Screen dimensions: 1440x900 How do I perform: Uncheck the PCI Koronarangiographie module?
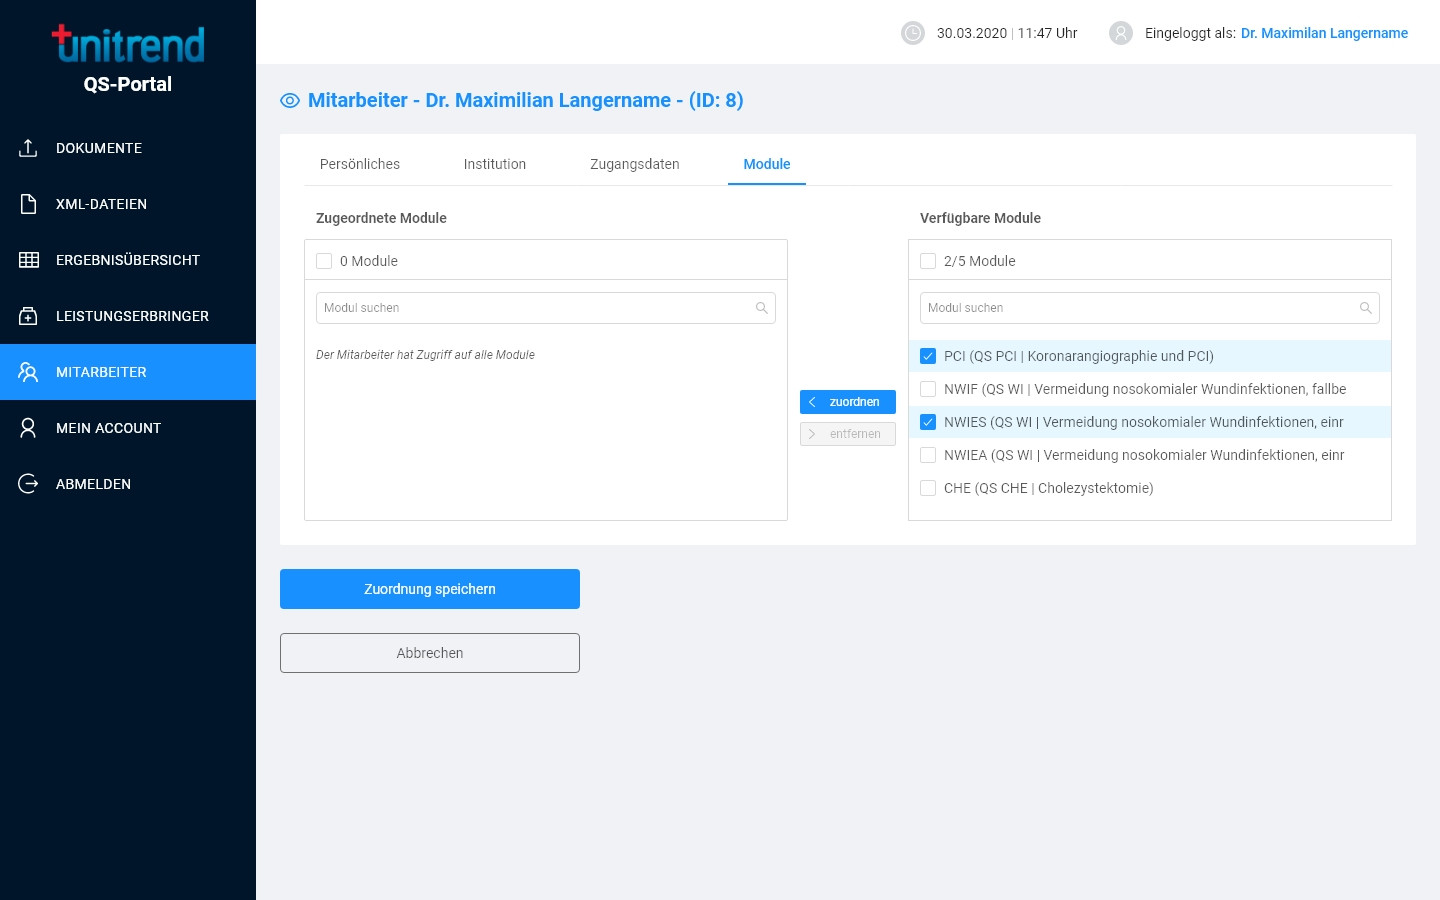click(x=928, y=356)
